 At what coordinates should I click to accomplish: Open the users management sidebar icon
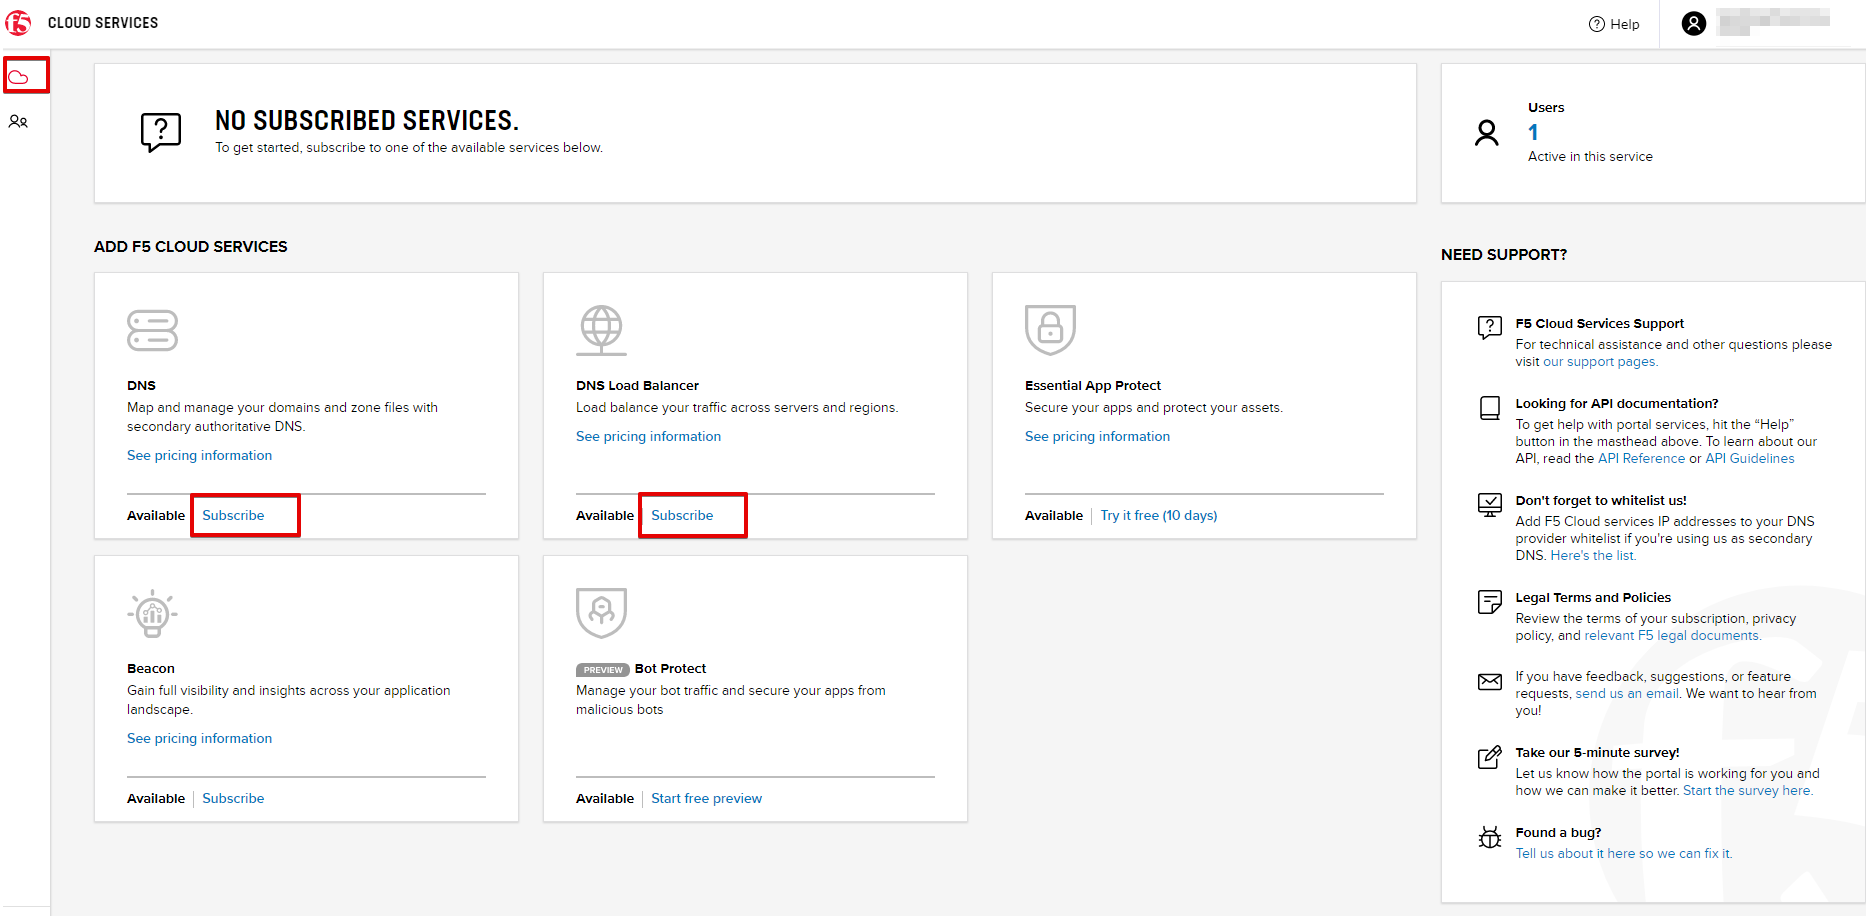tap(18, 122)
